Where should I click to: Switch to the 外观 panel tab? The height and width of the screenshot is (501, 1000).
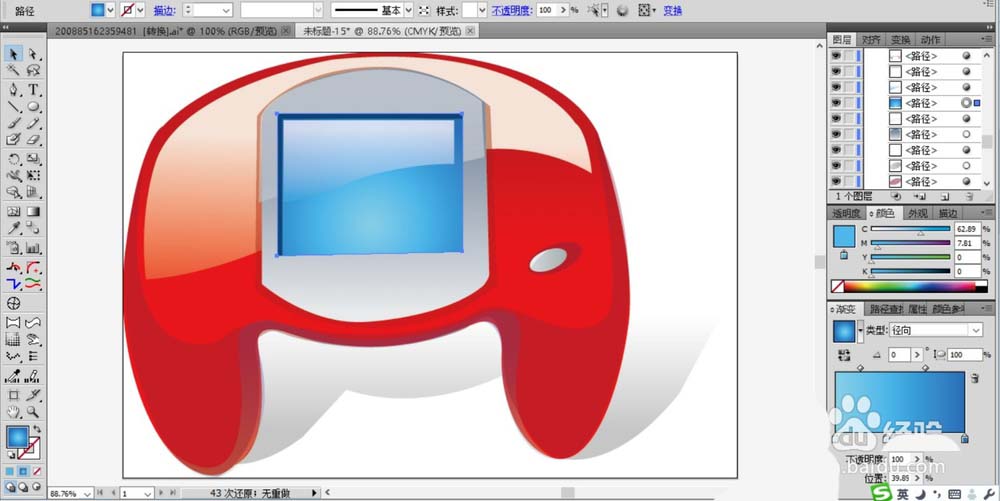918,214
